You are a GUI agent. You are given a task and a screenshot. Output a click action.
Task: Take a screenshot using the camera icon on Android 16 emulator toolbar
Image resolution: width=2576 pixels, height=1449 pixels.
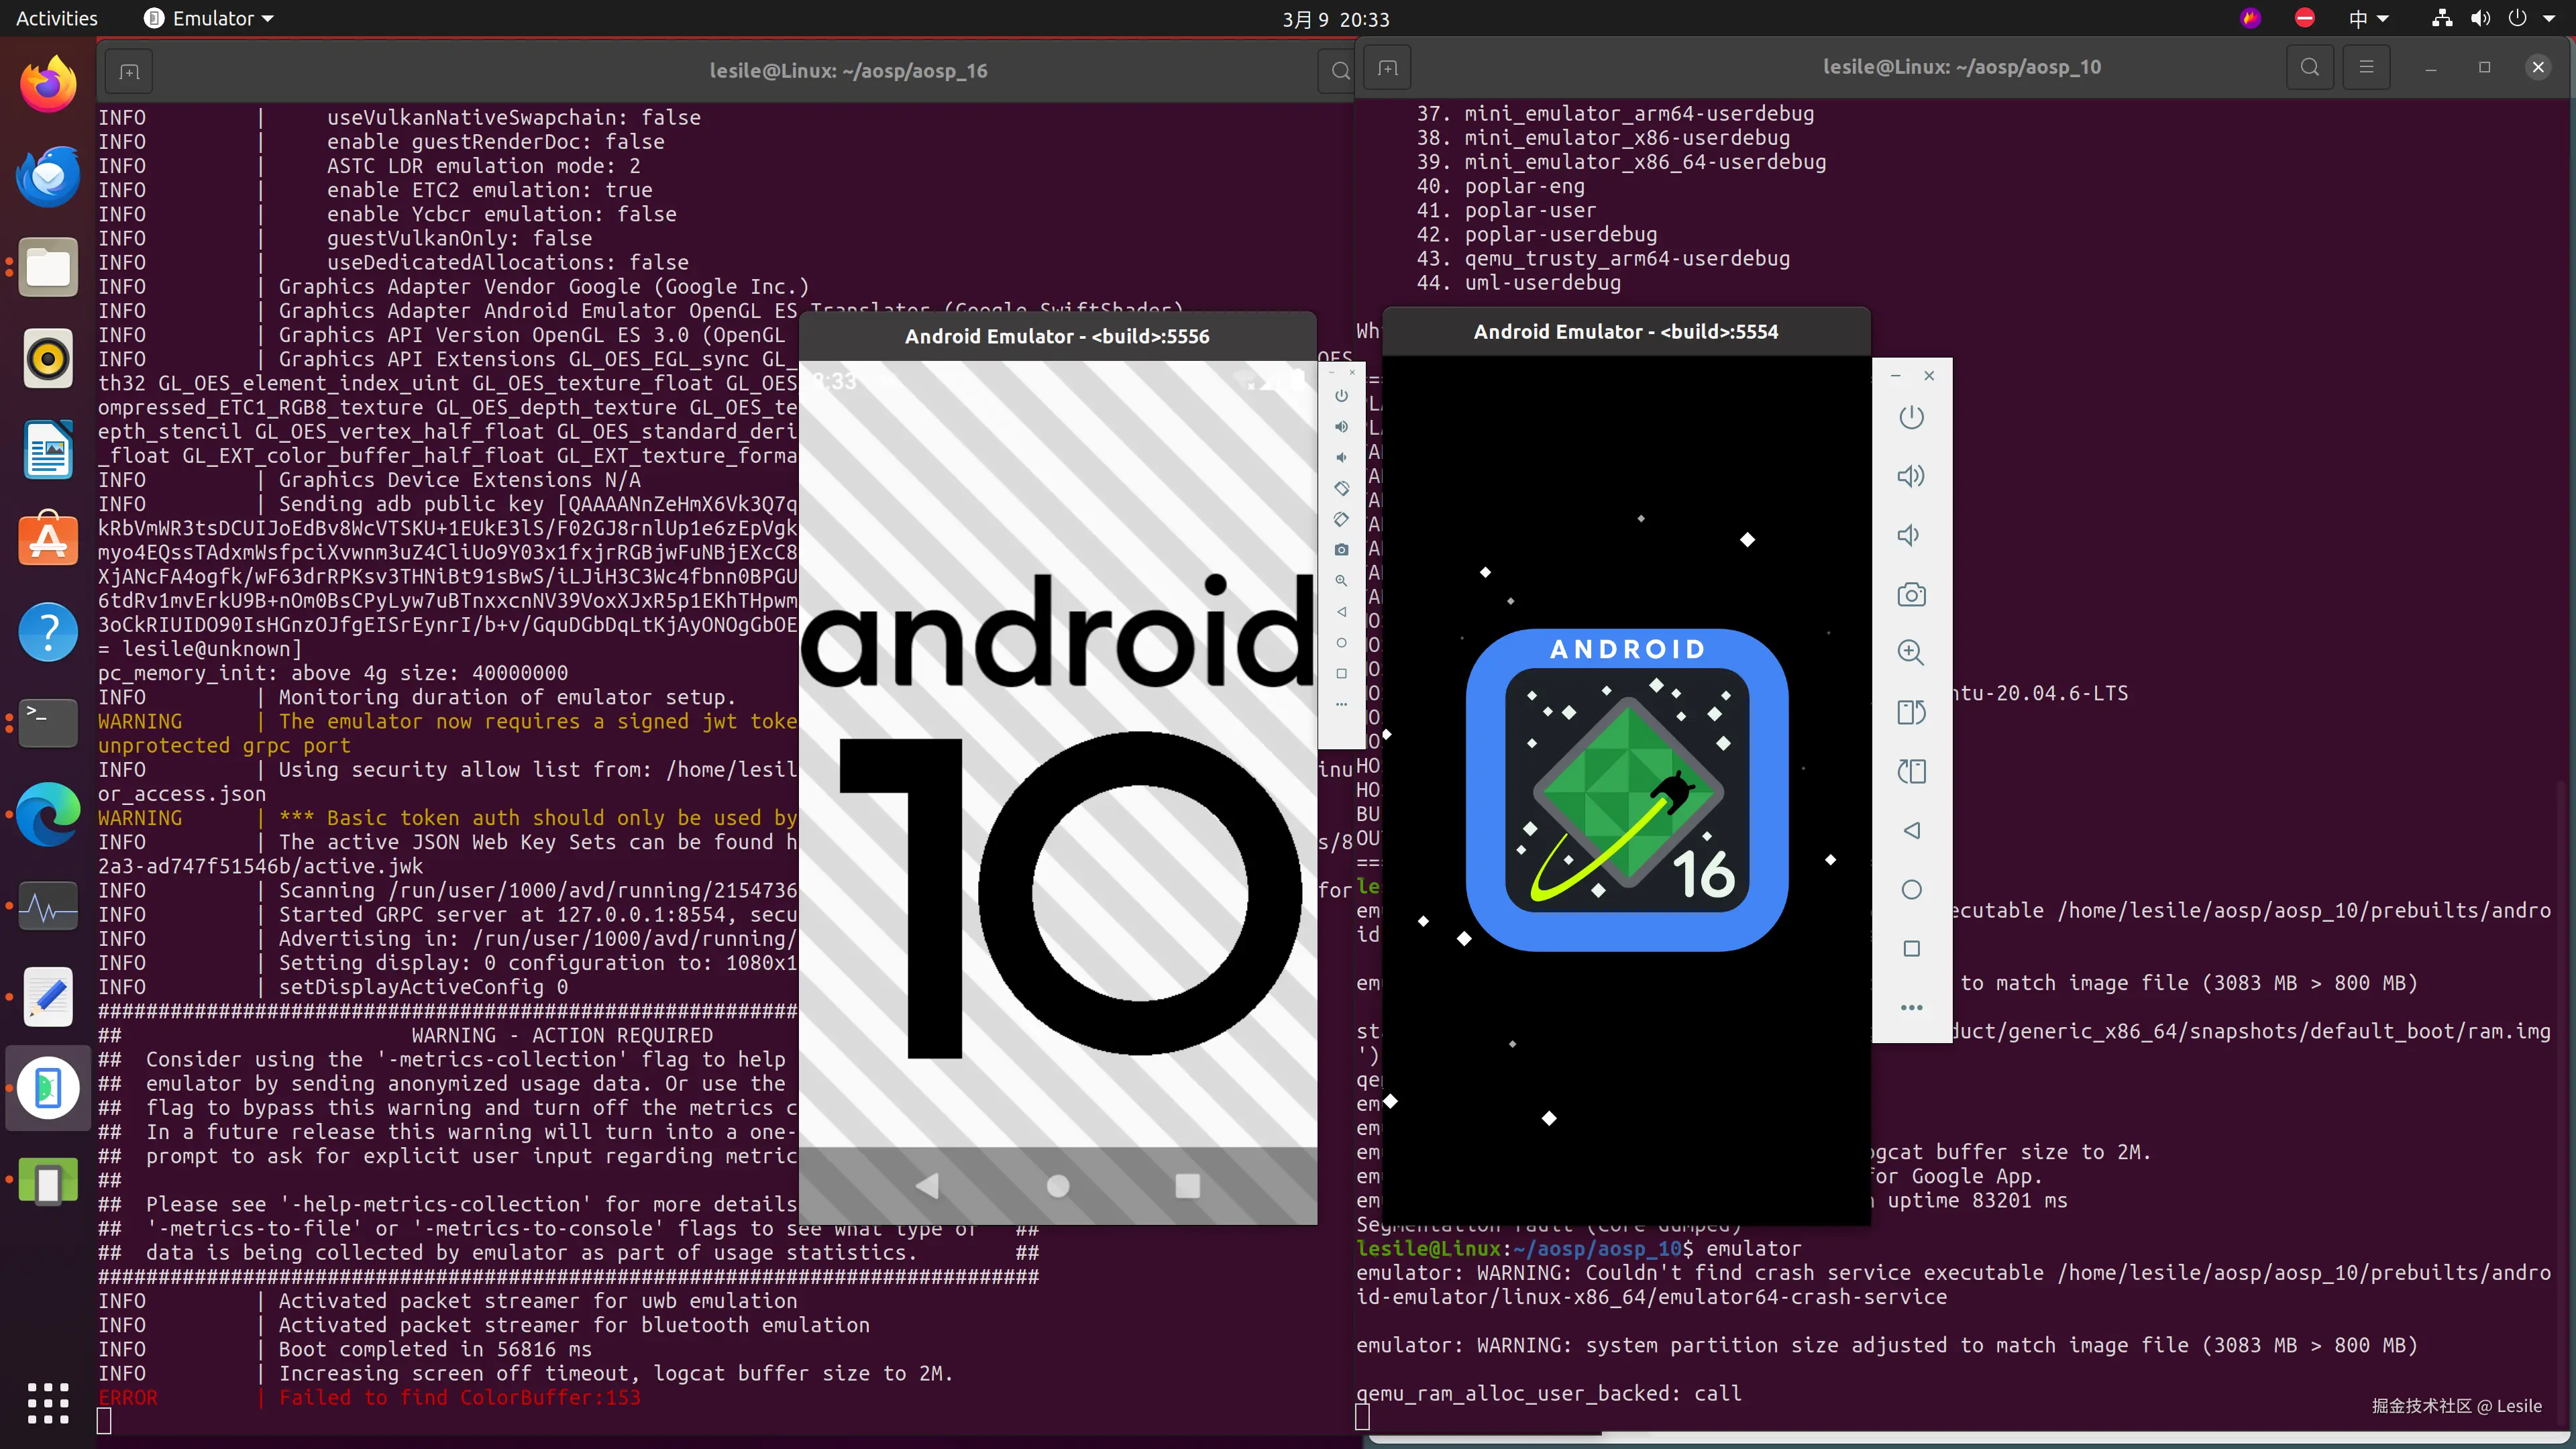(1911, 594)
